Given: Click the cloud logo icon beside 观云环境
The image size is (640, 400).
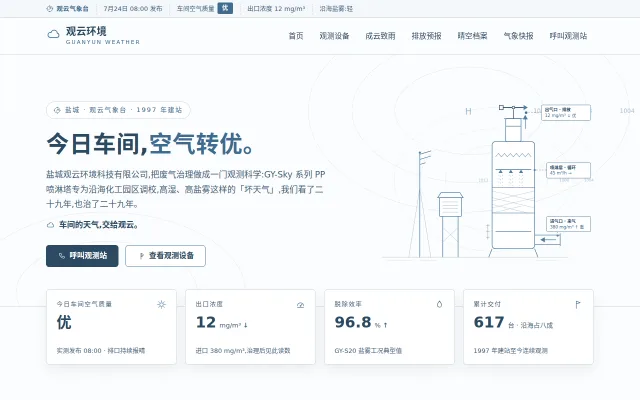Looking at the screenshot, I should (x=53, y=34).
